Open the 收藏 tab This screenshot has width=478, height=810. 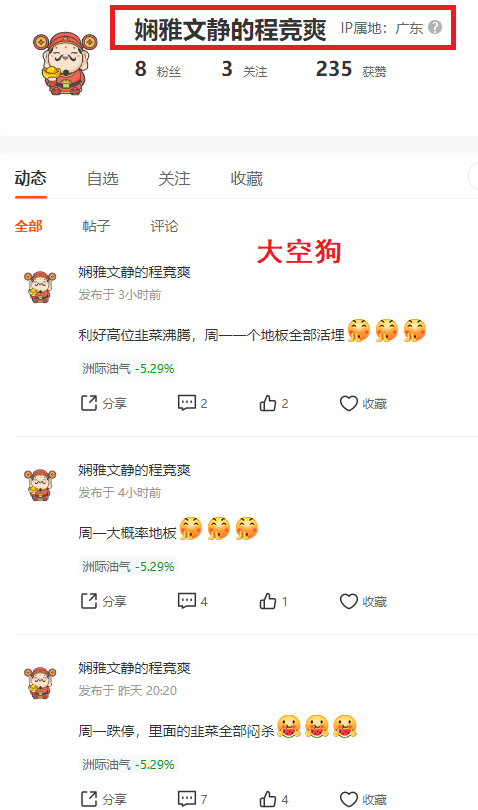(x=246, y=179)
